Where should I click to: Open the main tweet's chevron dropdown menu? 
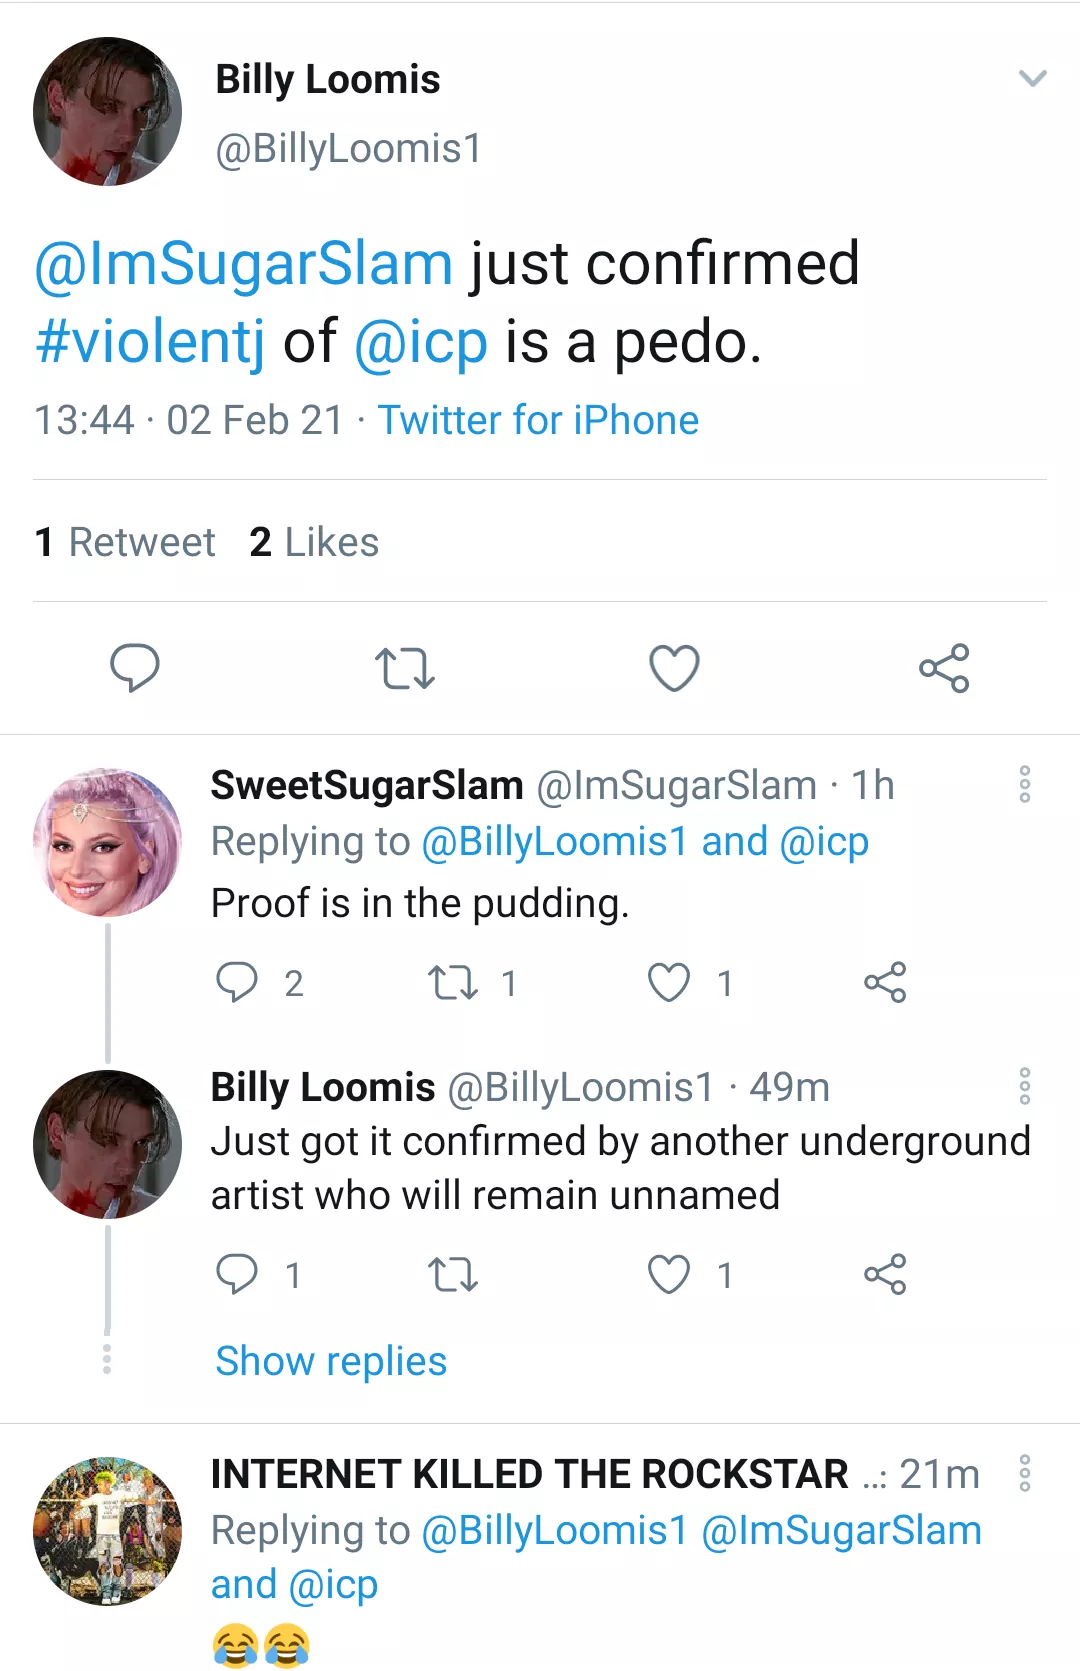[x=1032, y=78]
